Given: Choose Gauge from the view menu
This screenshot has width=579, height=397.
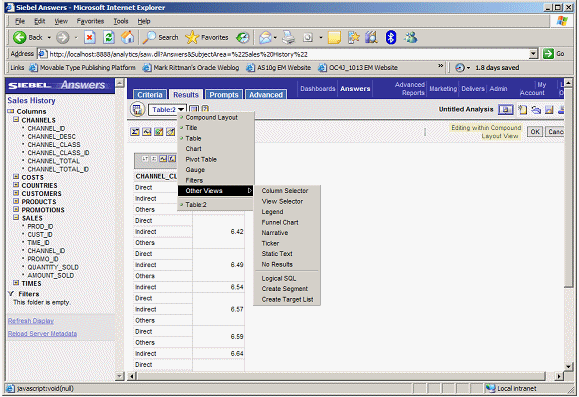Looking at the screenshot, I should pyautogui.click(x=195, y=170).
